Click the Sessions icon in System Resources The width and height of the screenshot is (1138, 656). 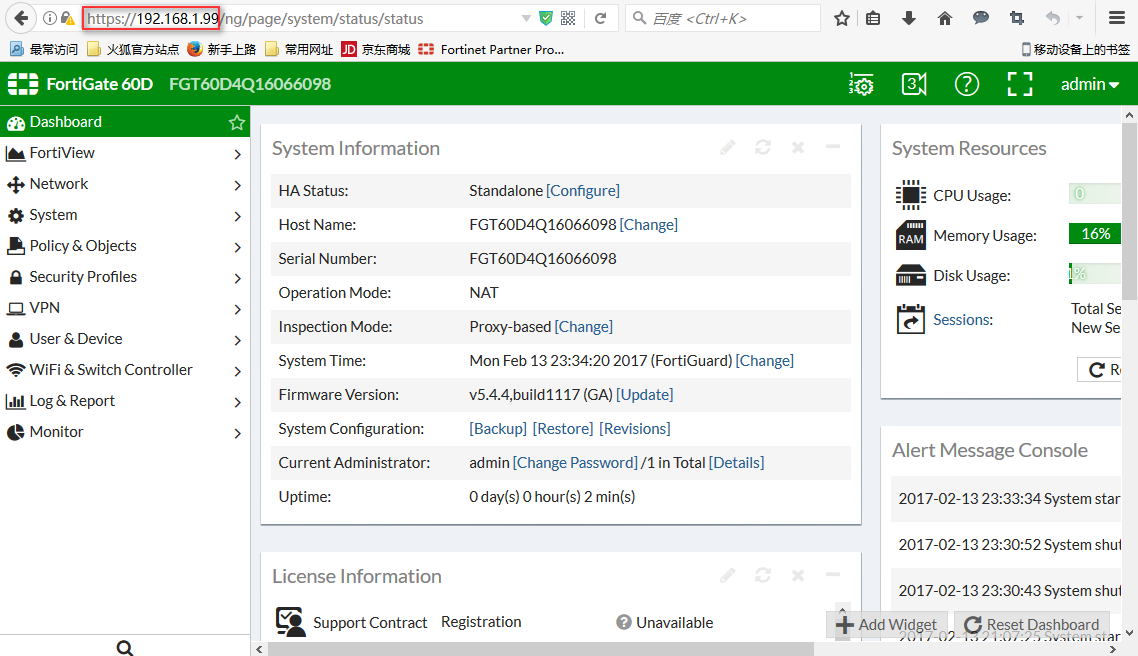(x=911, y=319)
